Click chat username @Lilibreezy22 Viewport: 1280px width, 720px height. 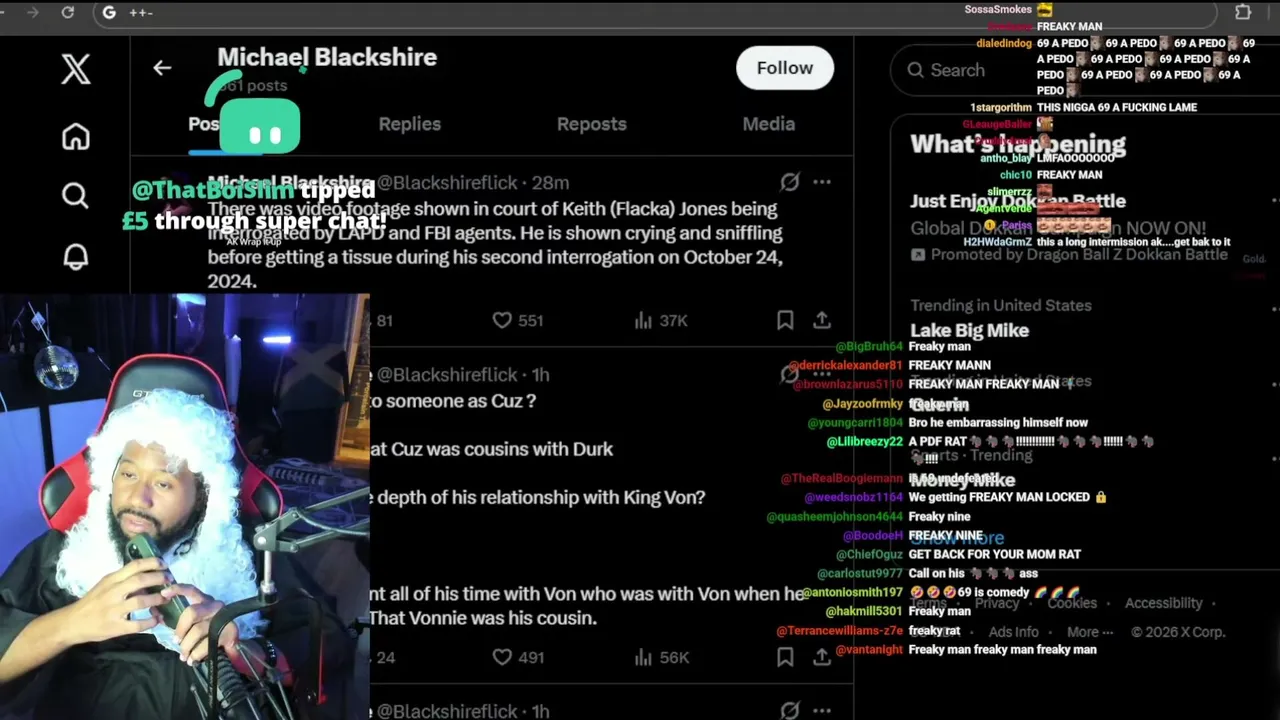tap(865, 442)
